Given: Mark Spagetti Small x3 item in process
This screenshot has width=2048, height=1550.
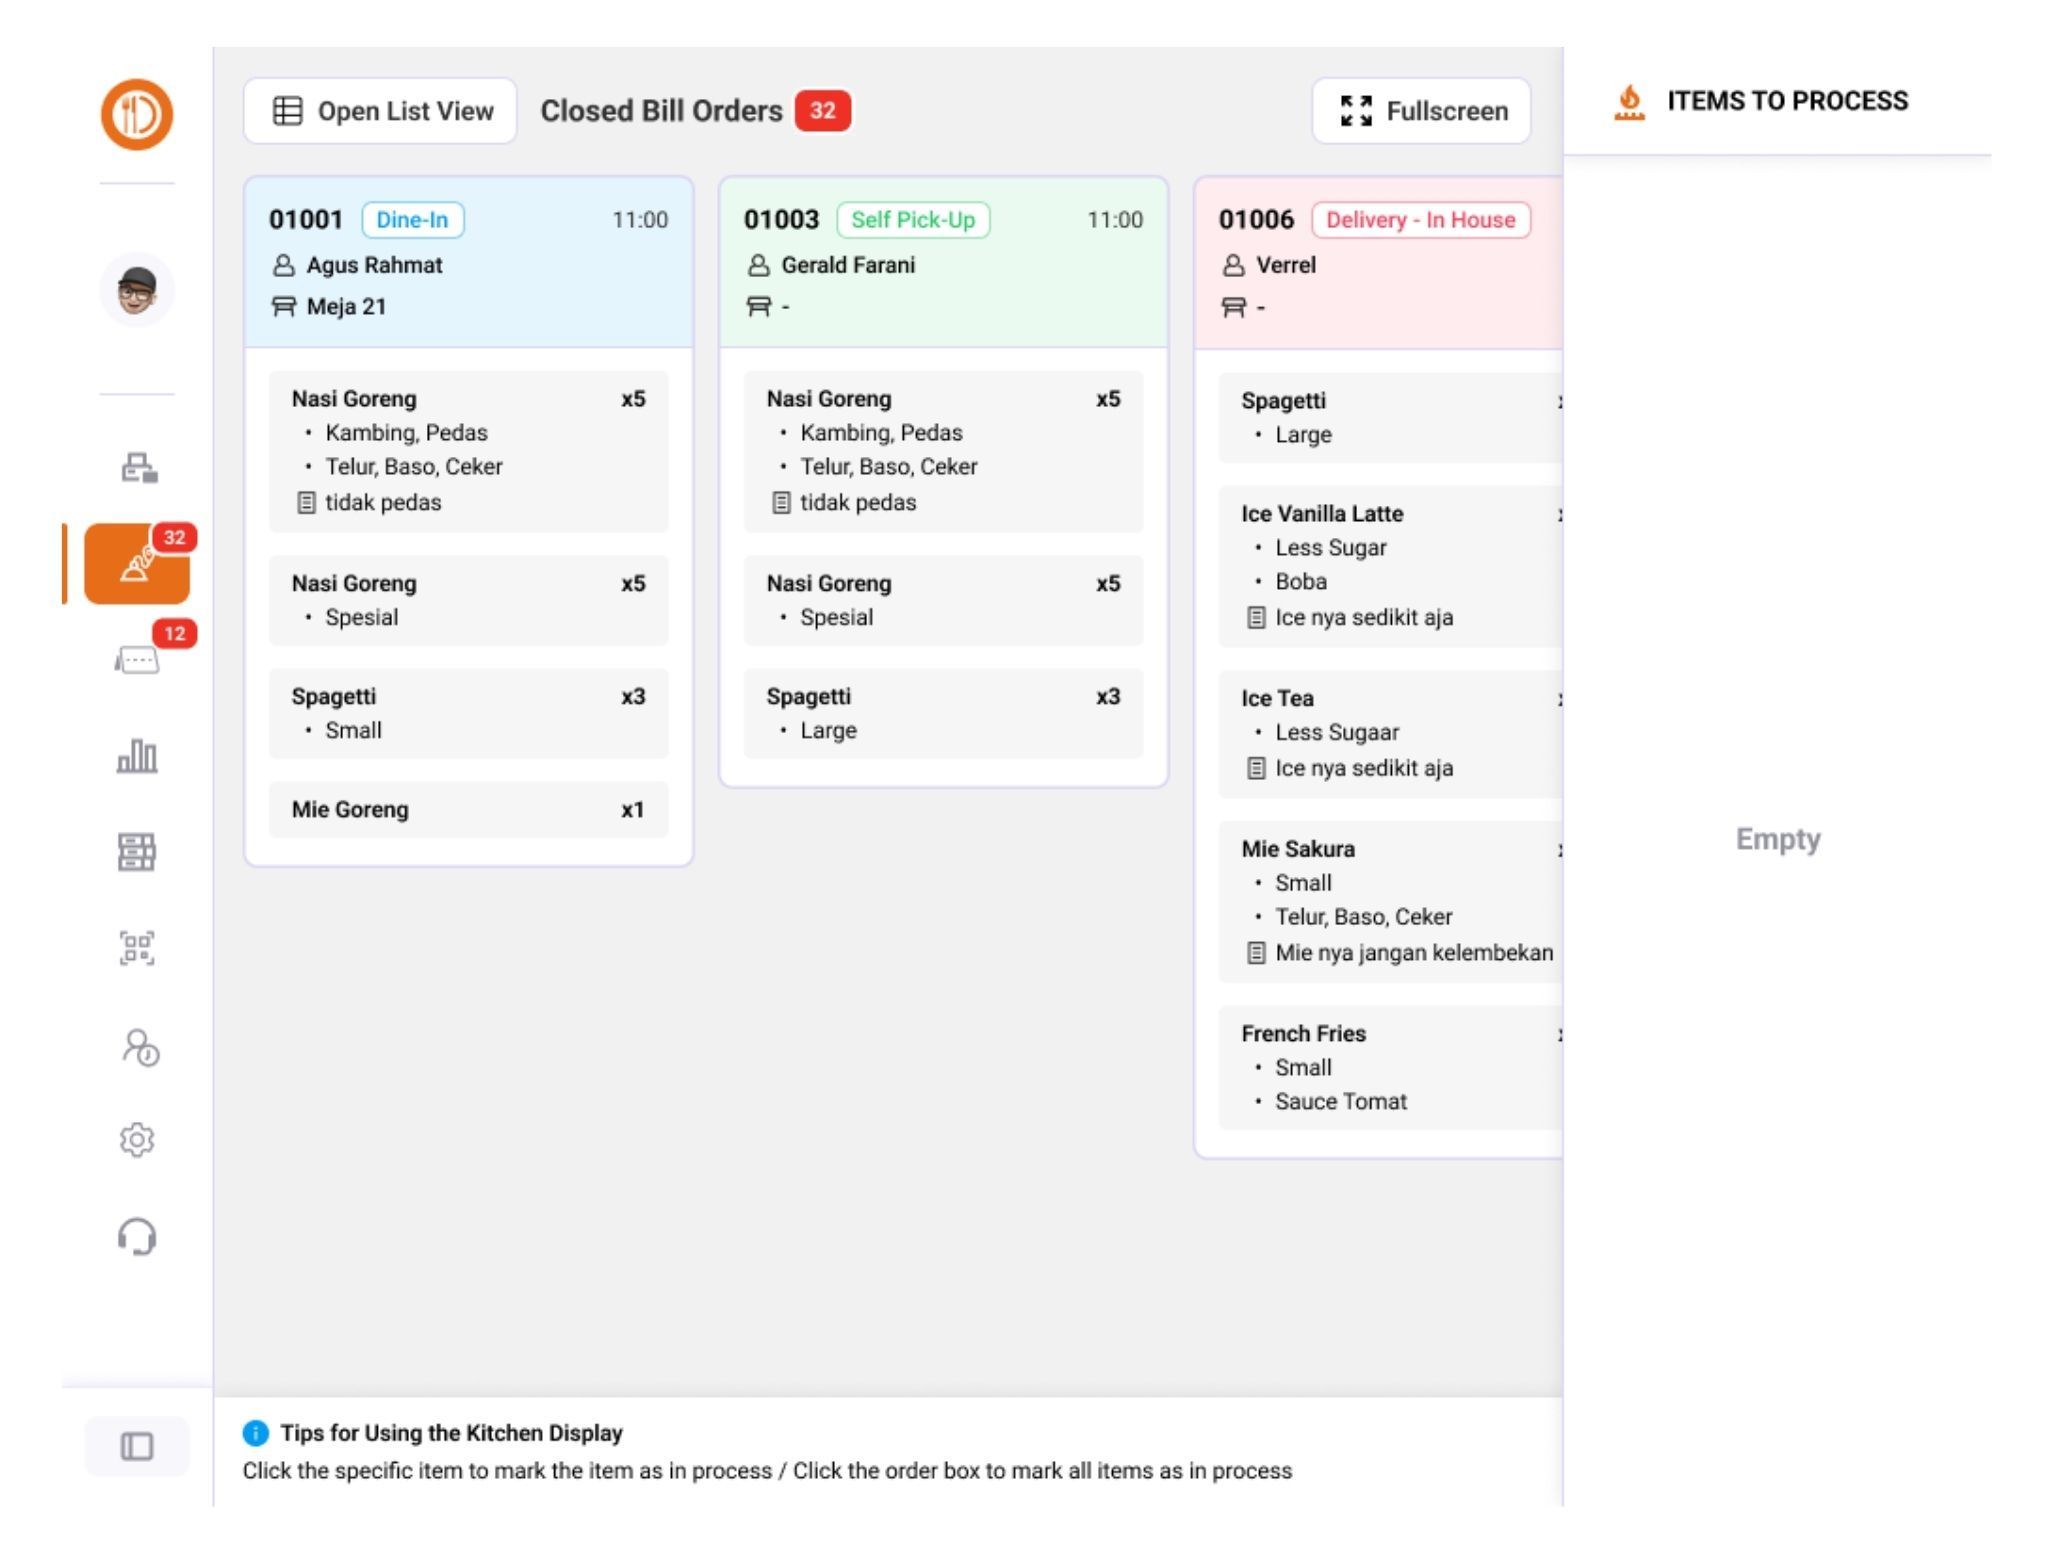Looking at the screenshot, I should click(468, 713).
